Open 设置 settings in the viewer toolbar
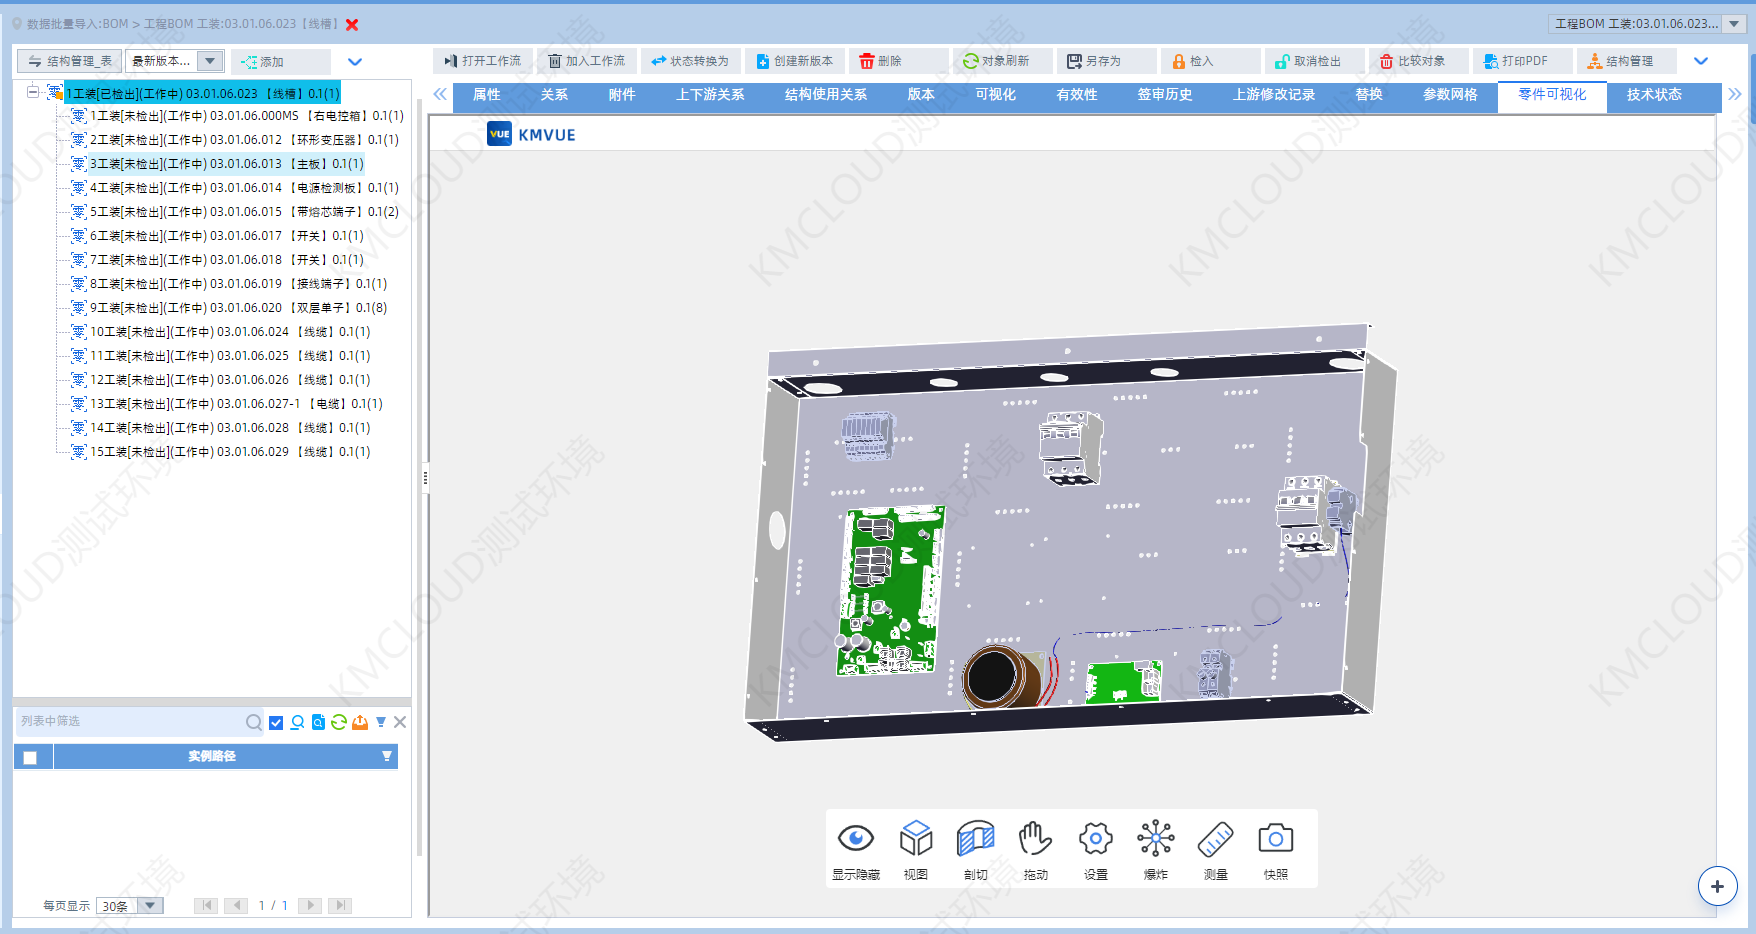The width and height of the screenshot is (1756, 934). point(1095,840)
